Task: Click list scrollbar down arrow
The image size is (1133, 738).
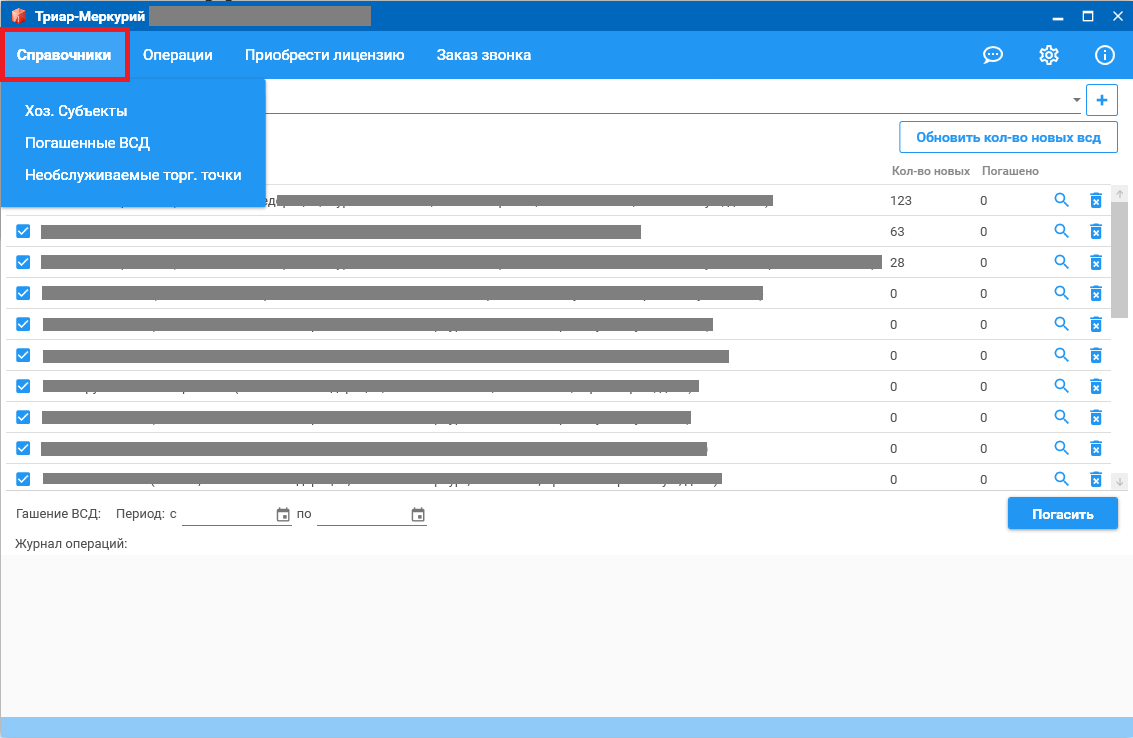Action: [x=1119, y=481]
